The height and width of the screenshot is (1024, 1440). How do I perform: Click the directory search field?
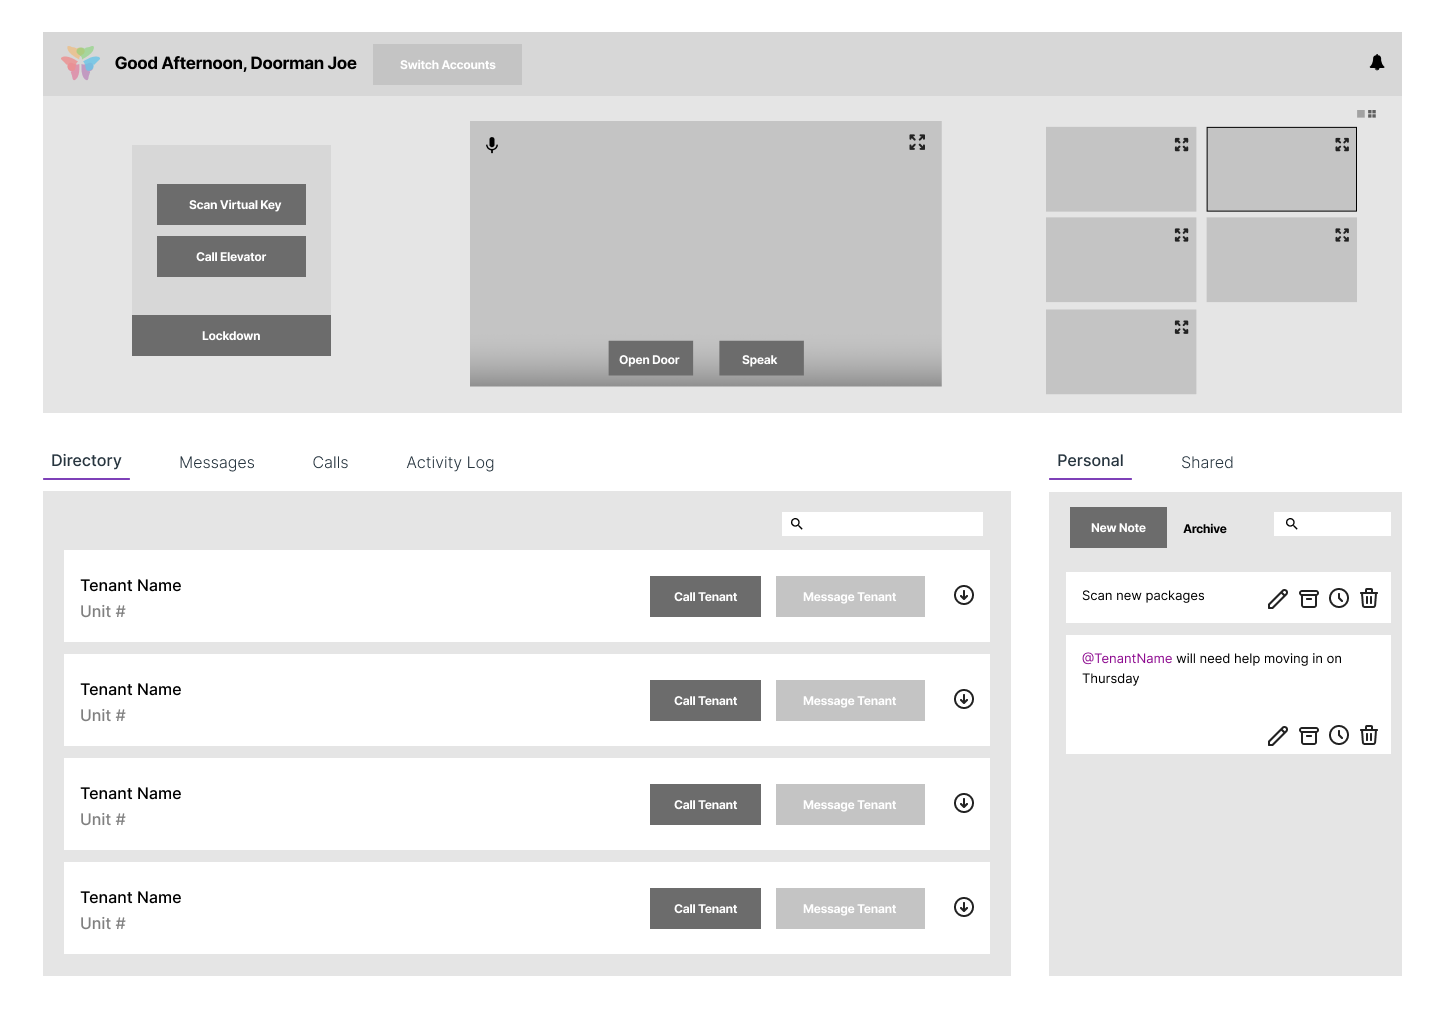pyautogui.click(x=890, y=524)
